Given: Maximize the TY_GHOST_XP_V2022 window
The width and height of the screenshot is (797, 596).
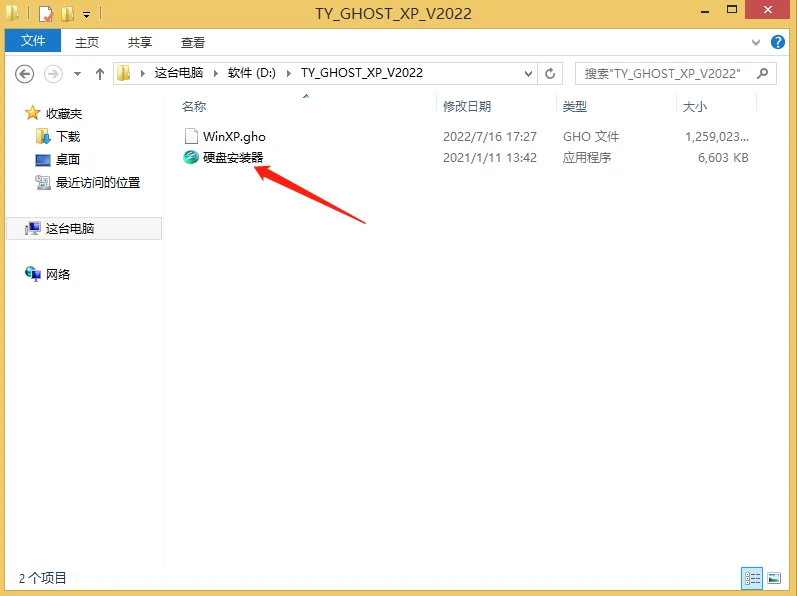Looking at the screenshot, I should (x=732, y=10).
